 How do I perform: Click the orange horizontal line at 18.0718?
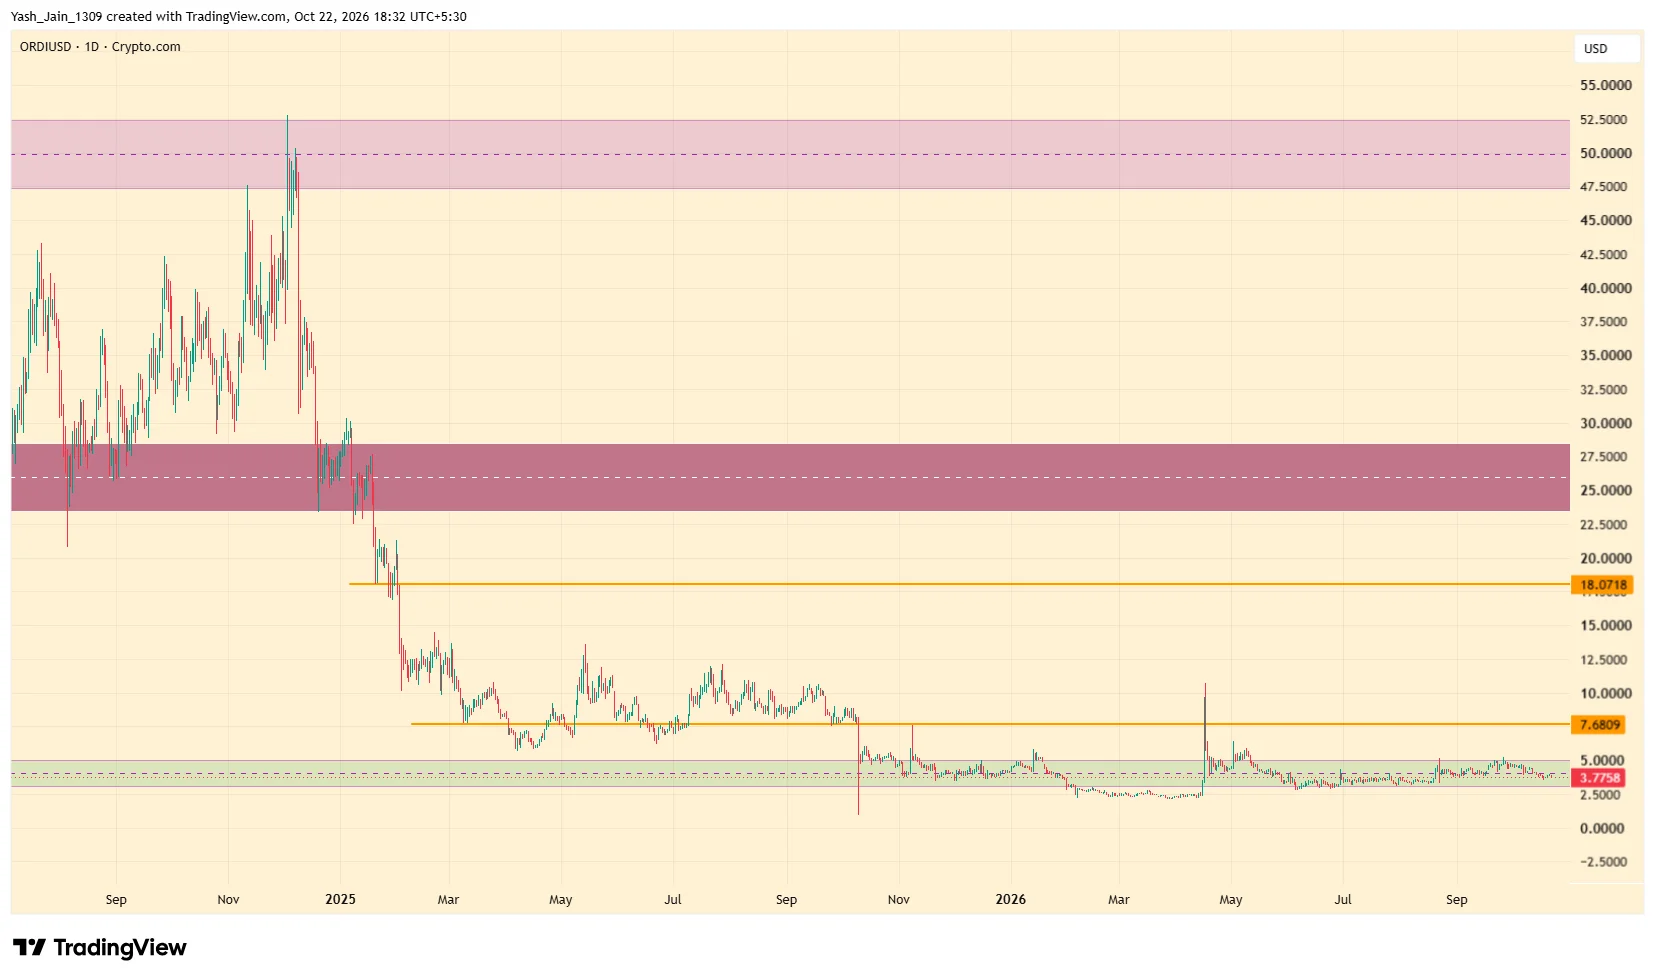point(960,584)
